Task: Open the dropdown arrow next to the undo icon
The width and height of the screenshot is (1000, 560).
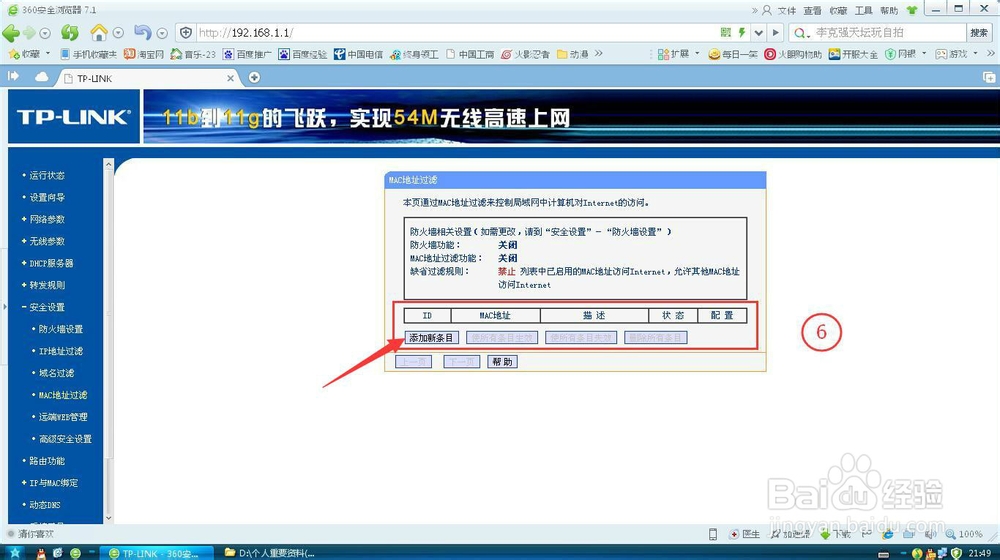Action: tap(162, 33)
